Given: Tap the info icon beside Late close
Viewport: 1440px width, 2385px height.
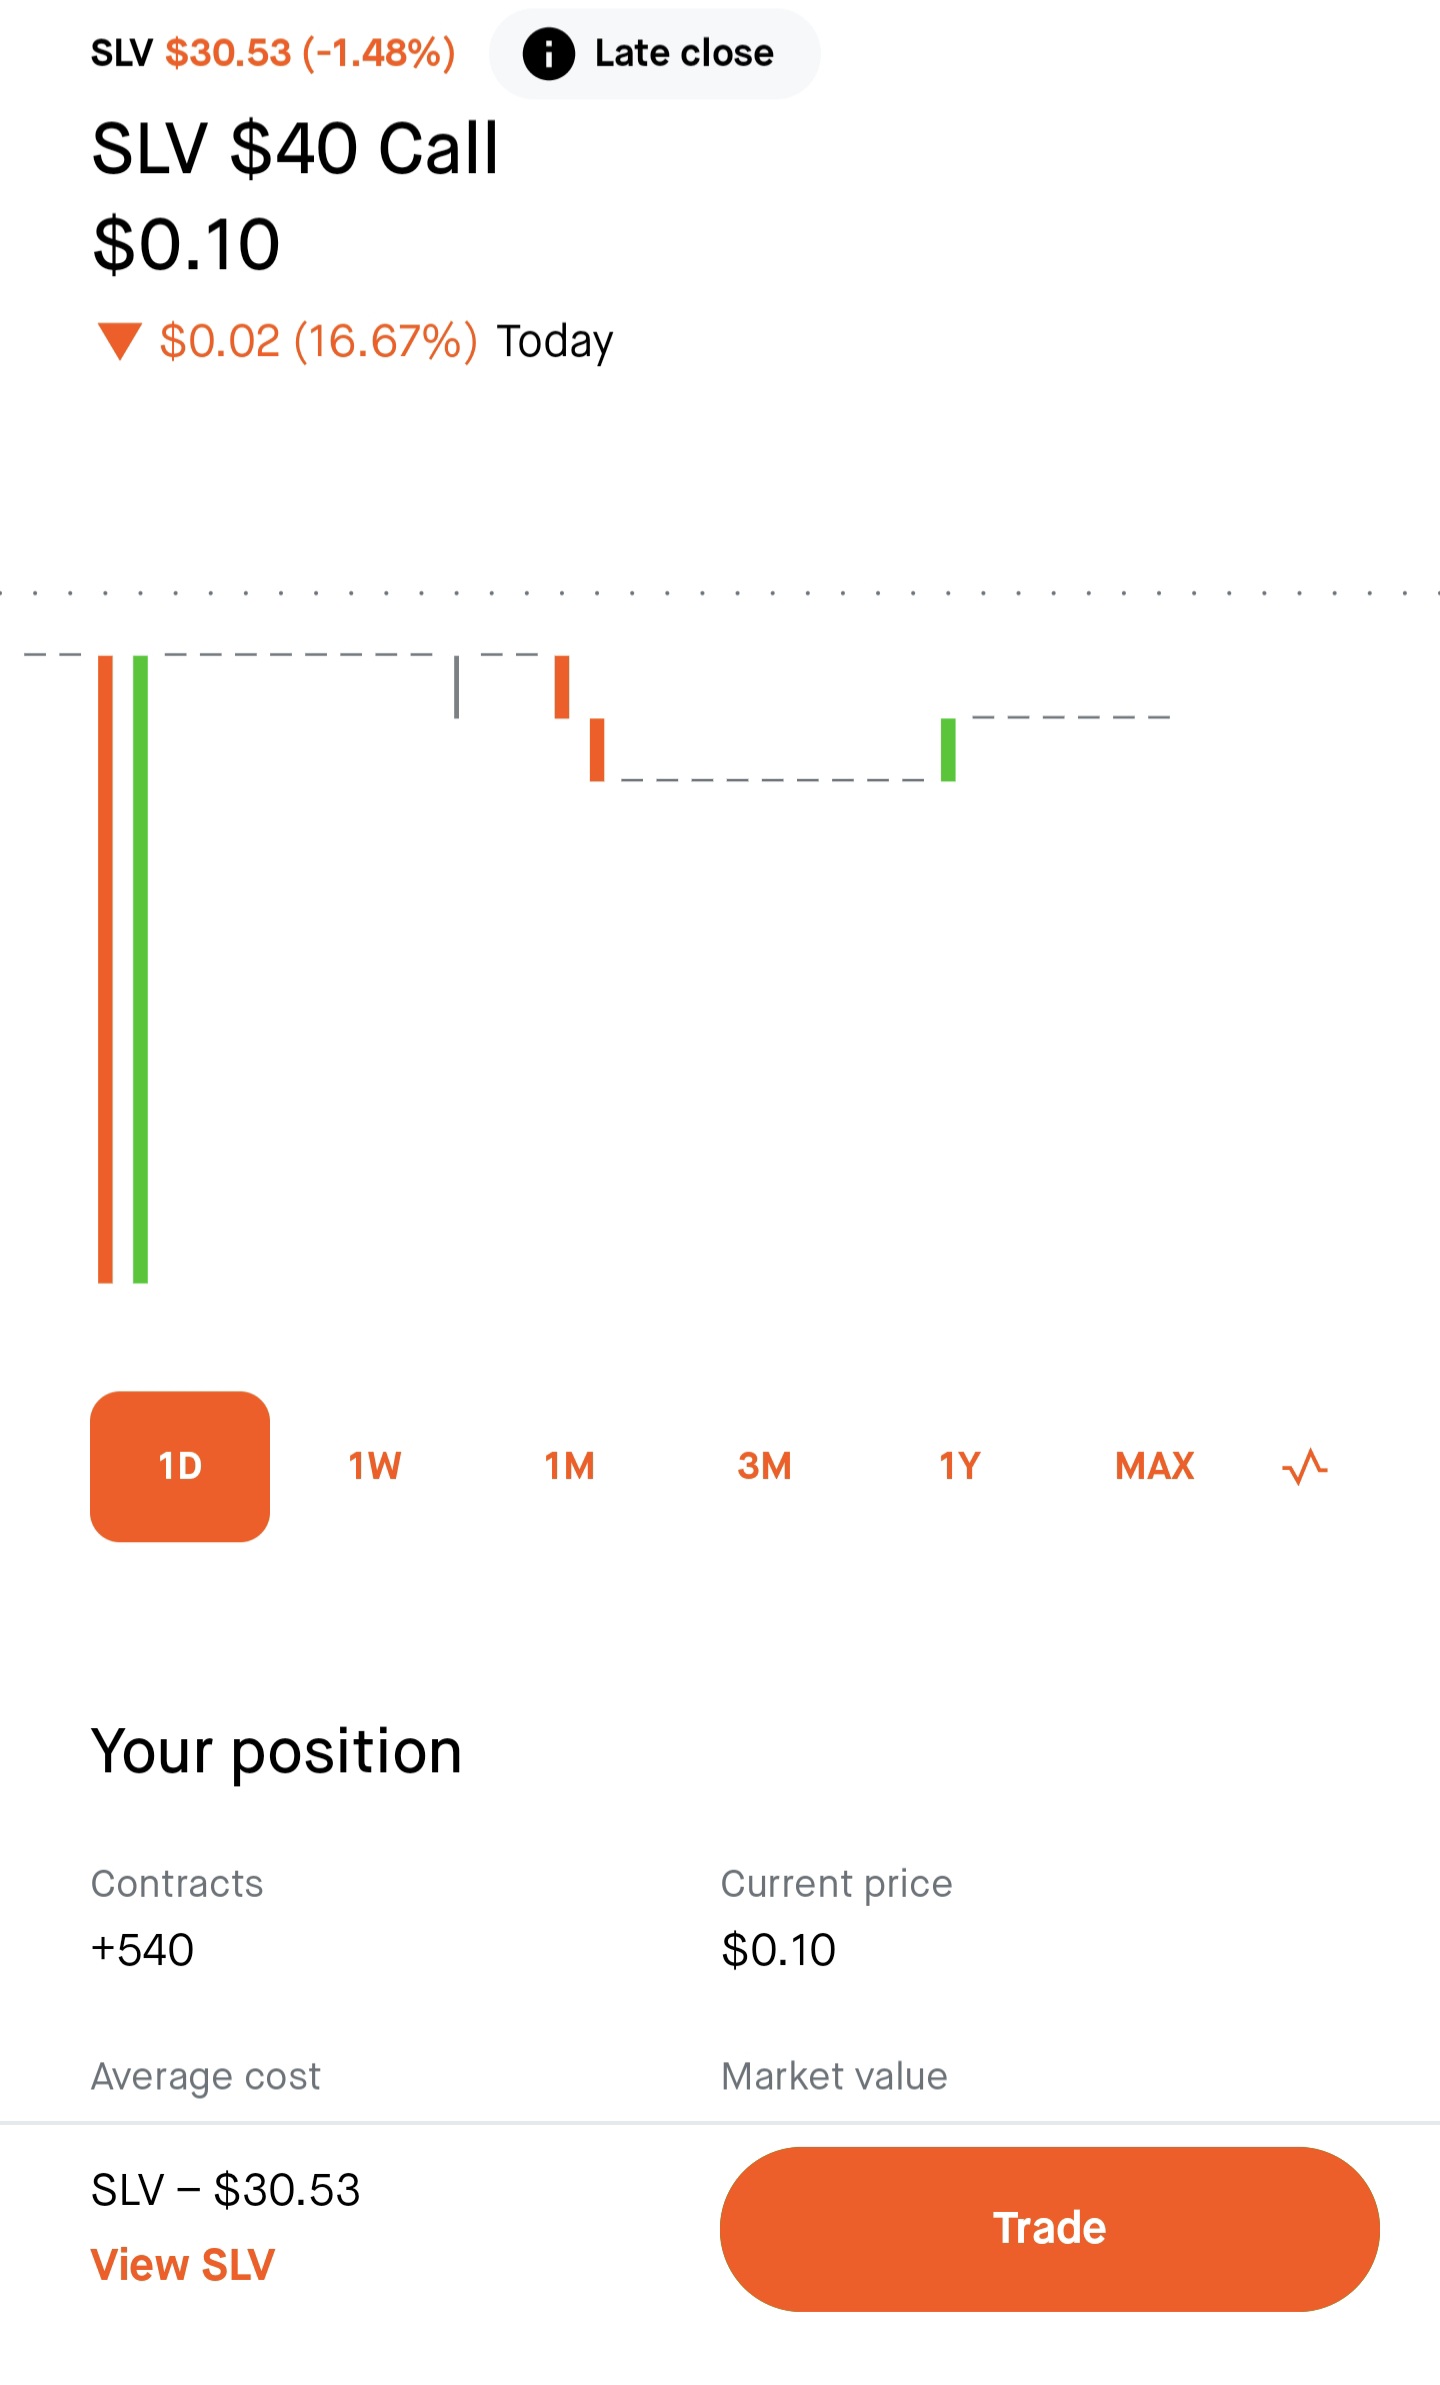Looking at the screenshot, I should click(x=548, y=54).
